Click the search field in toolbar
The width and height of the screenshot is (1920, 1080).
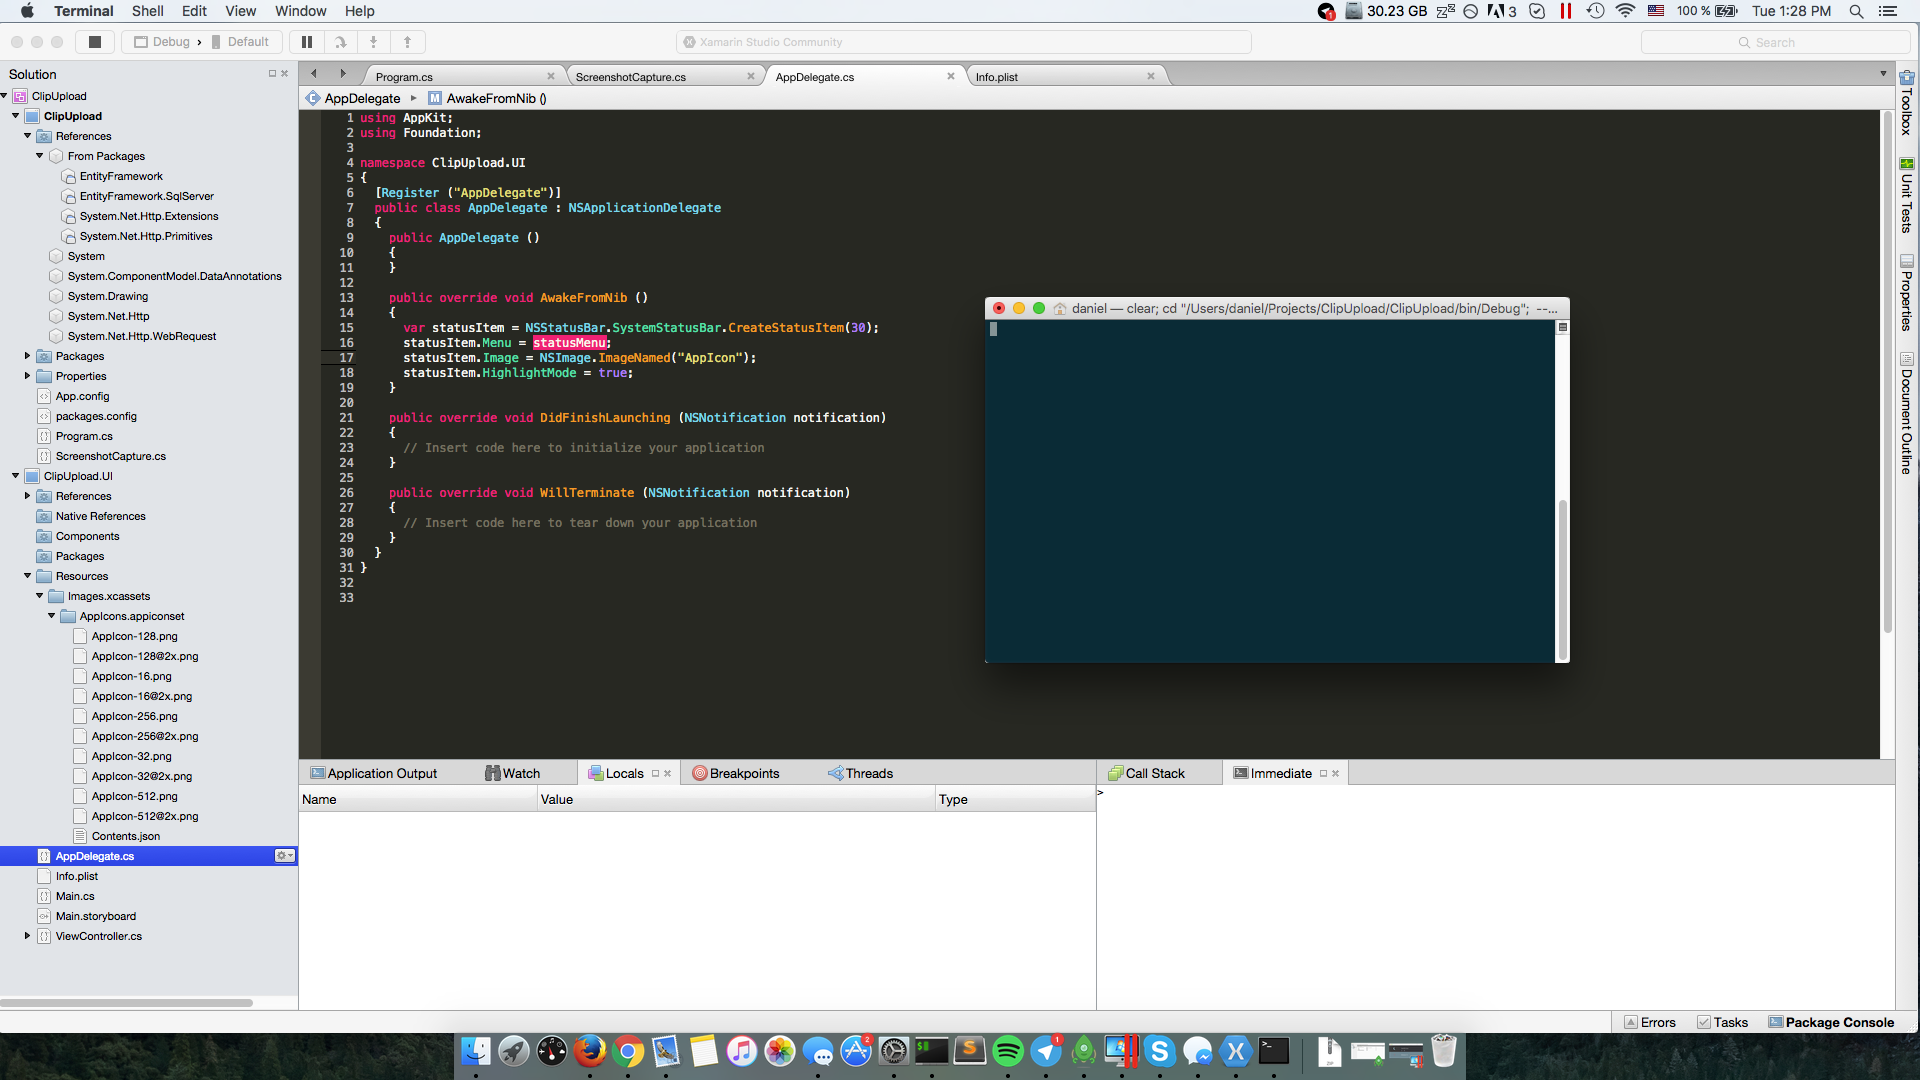click(x=1775, y=42)
